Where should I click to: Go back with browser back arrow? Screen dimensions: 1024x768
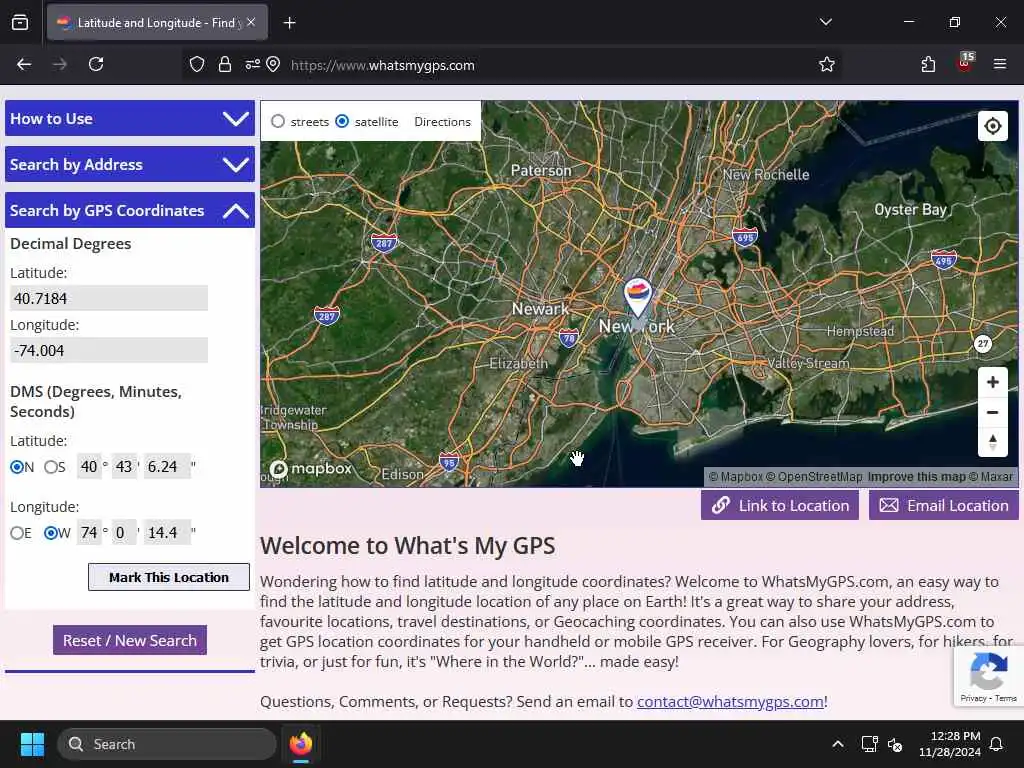tap(24, 64)
